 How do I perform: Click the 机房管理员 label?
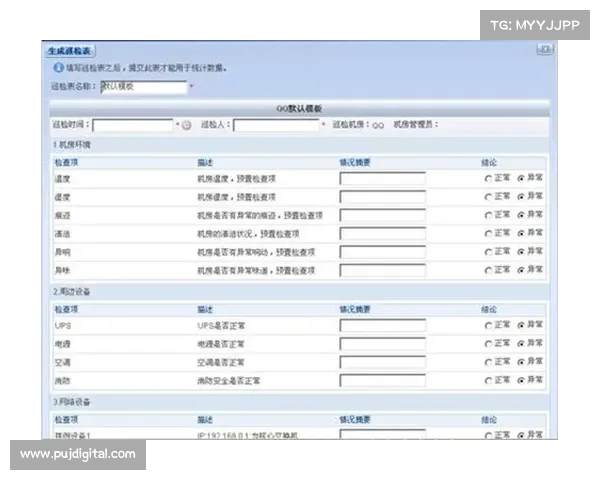click(416, 125)
